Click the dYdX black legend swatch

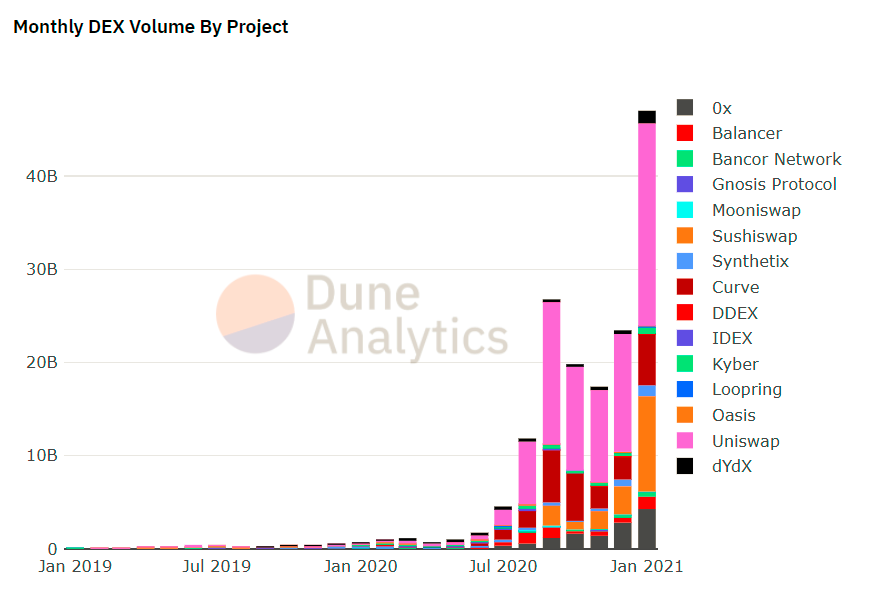[x=684, y=466]
